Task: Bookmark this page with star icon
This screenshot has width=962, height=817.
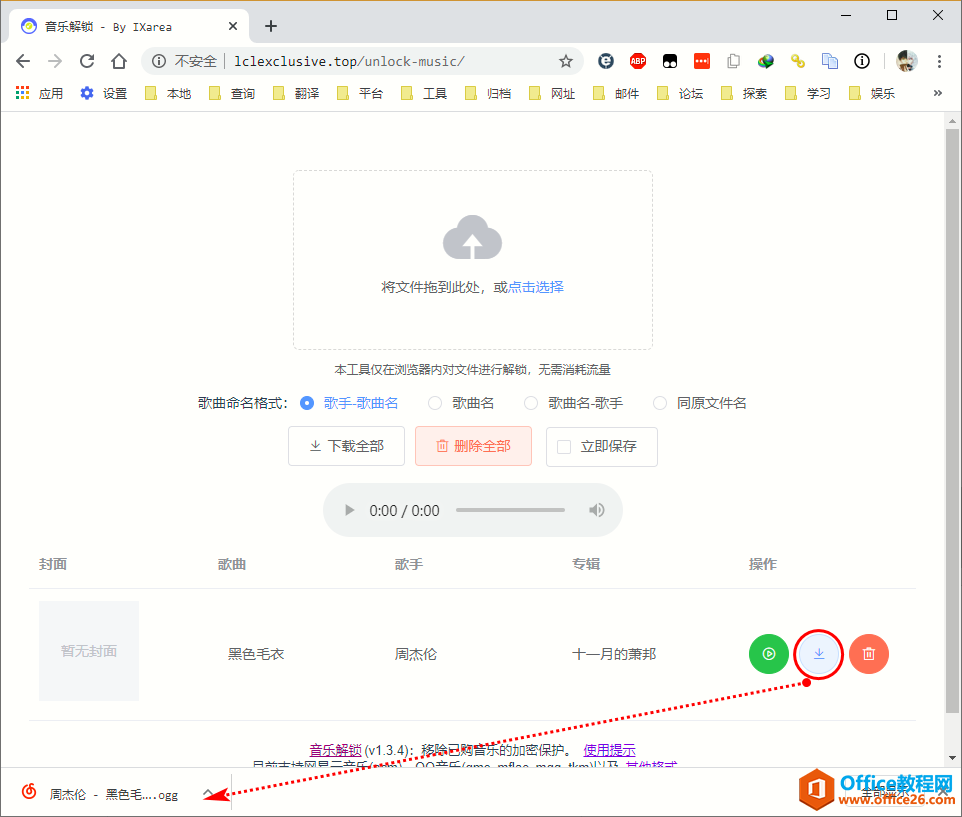Action: pos(566,61)
